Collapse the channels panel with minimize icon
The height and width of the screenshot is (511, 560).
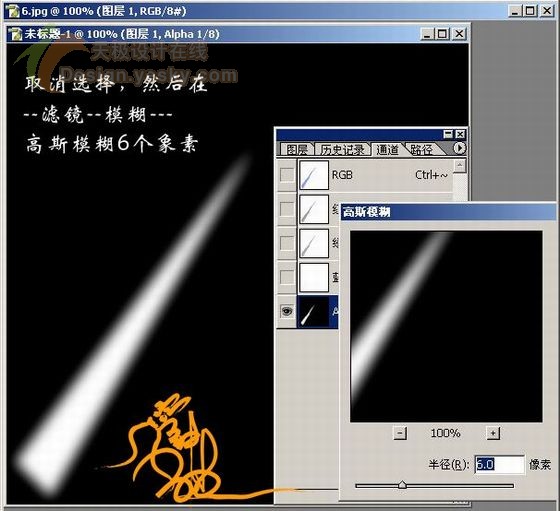coord(448,134)
